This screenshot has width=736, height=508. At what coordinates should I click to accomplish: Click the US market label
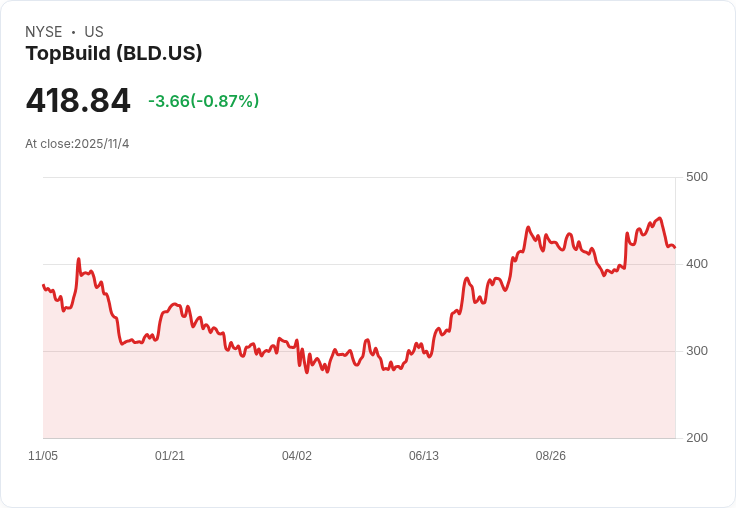pos(94,32)
